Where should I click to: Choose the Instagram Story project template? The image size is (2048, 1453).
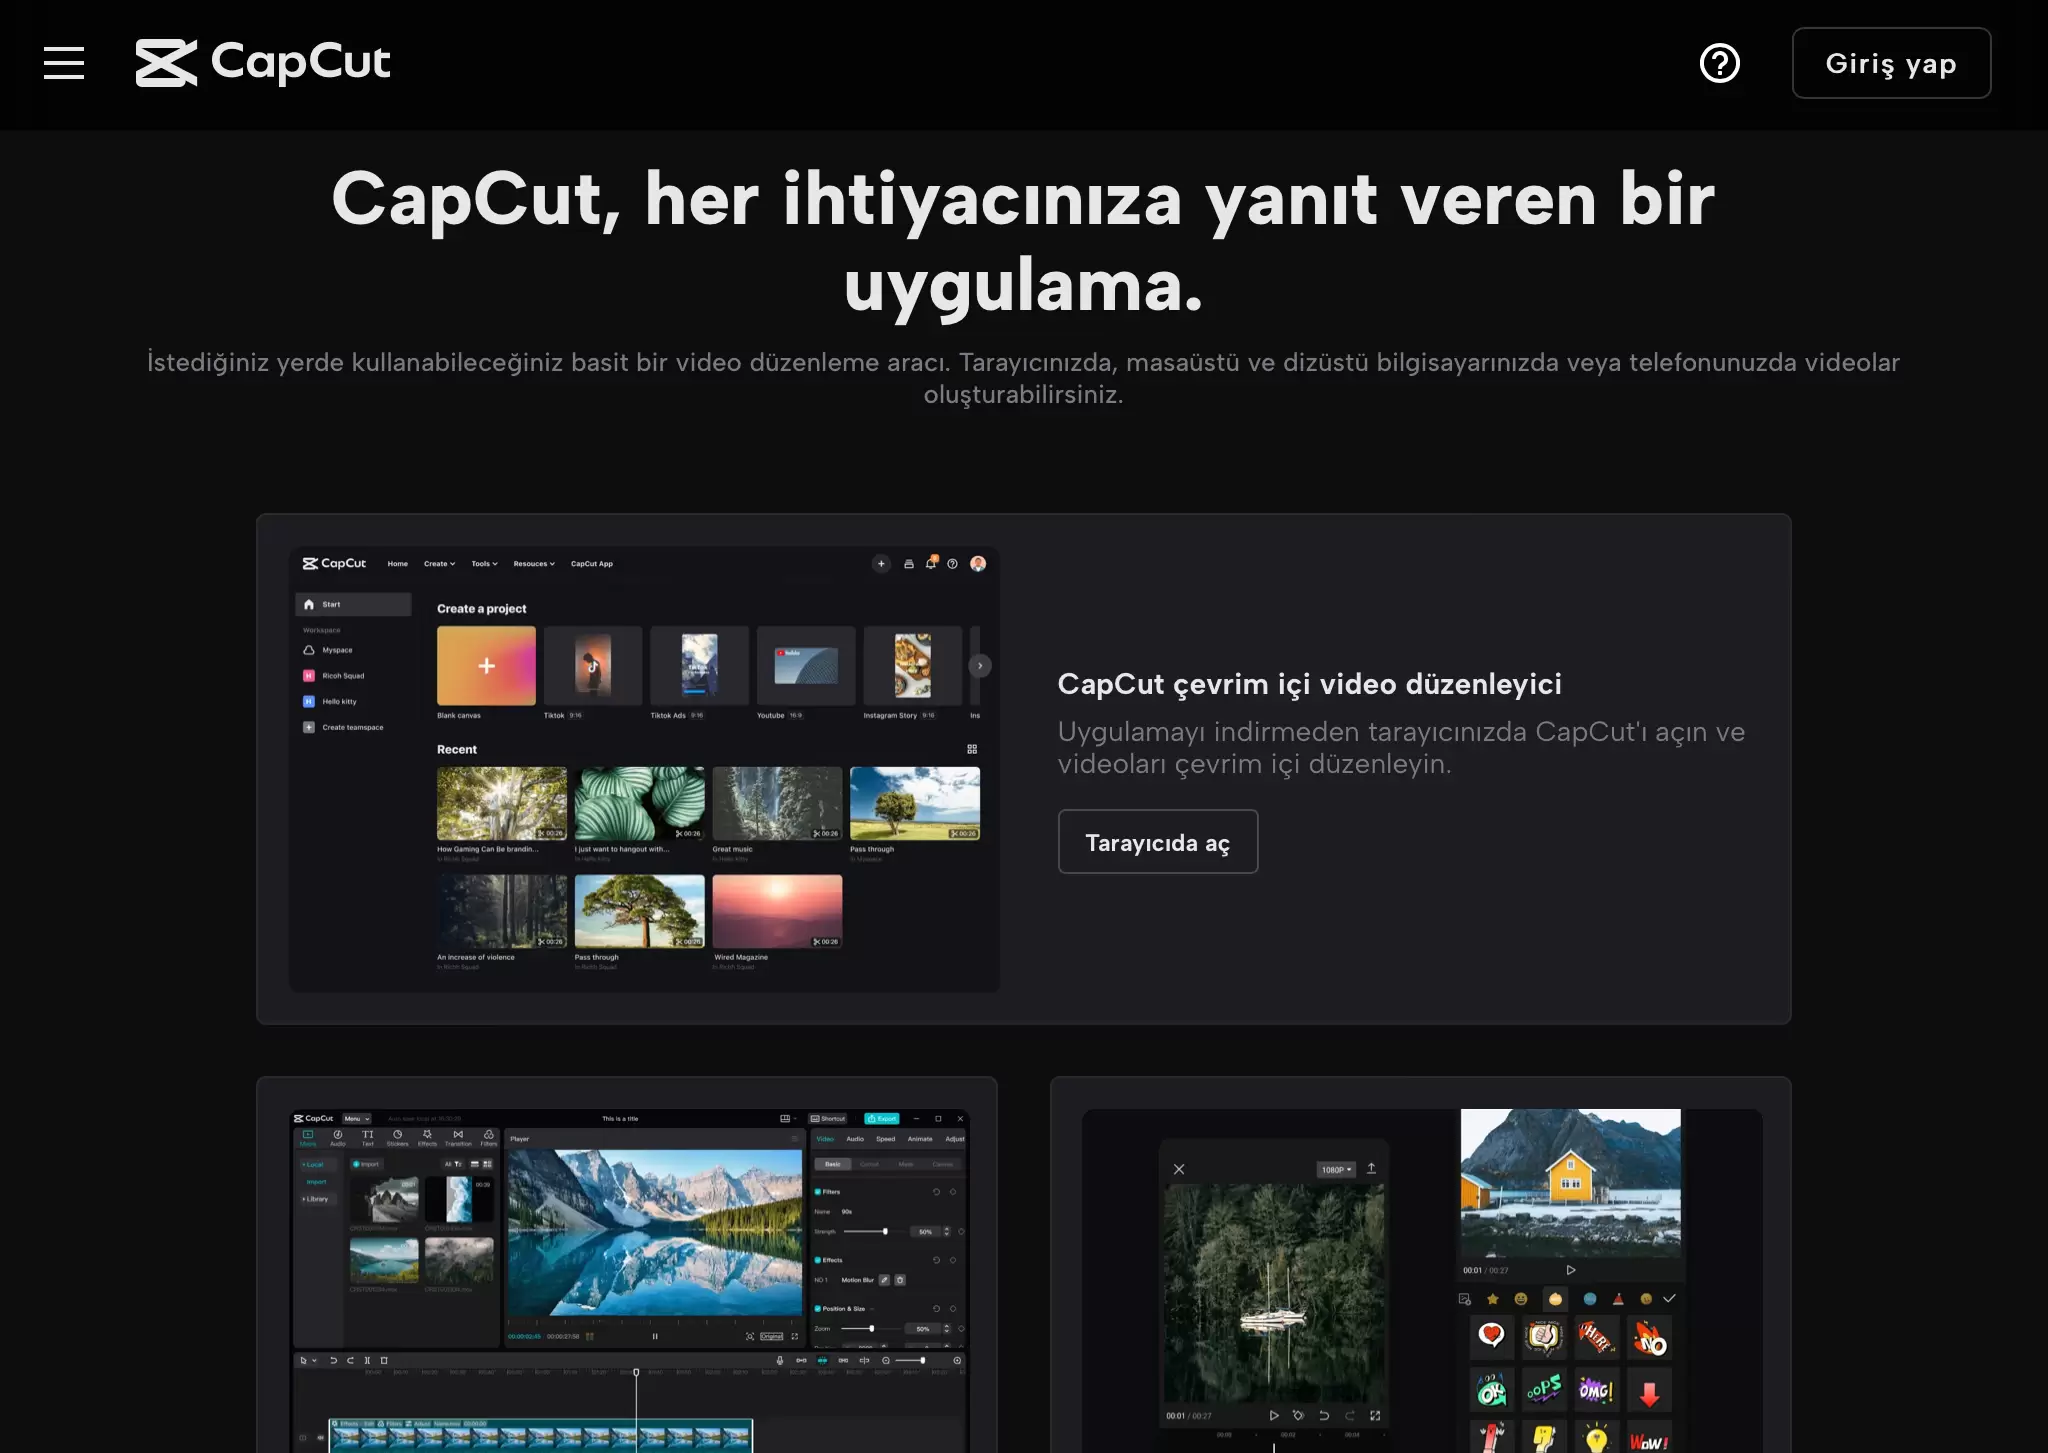click(913, 666)
